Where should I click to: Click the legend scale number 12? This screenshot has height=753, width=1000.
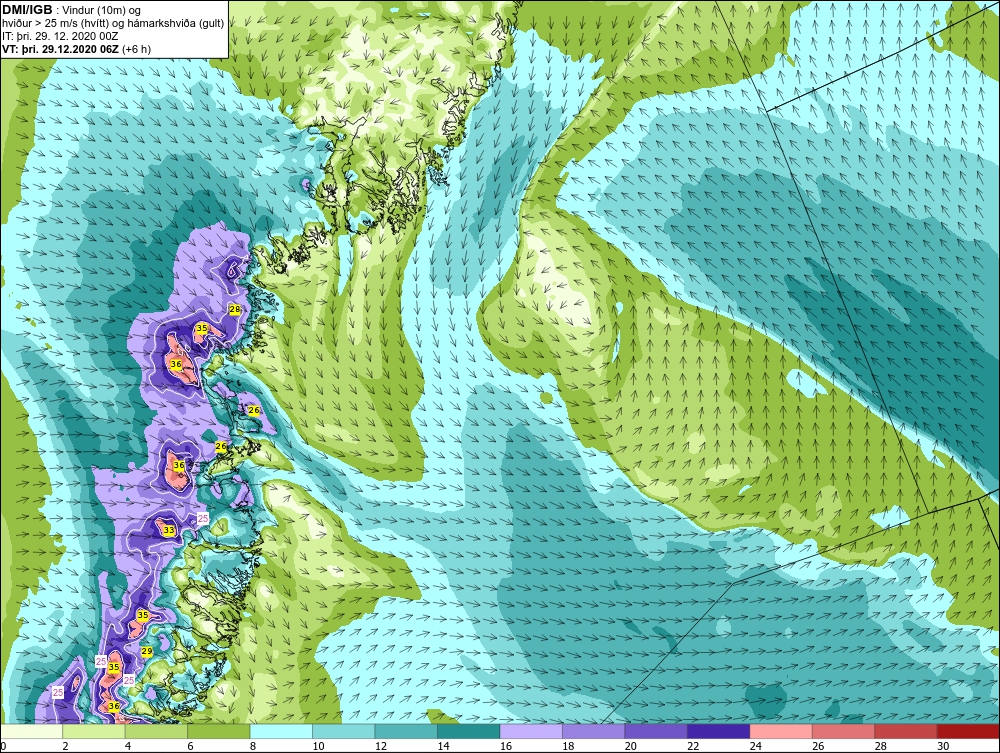[x=381, y=746]
